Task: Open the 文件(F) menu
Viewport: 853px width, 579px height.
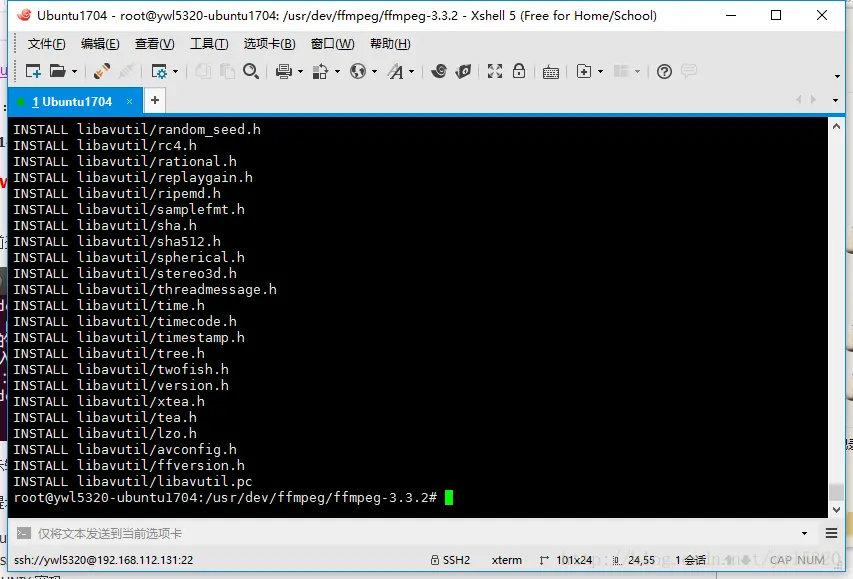Action: tap(46, 44)
